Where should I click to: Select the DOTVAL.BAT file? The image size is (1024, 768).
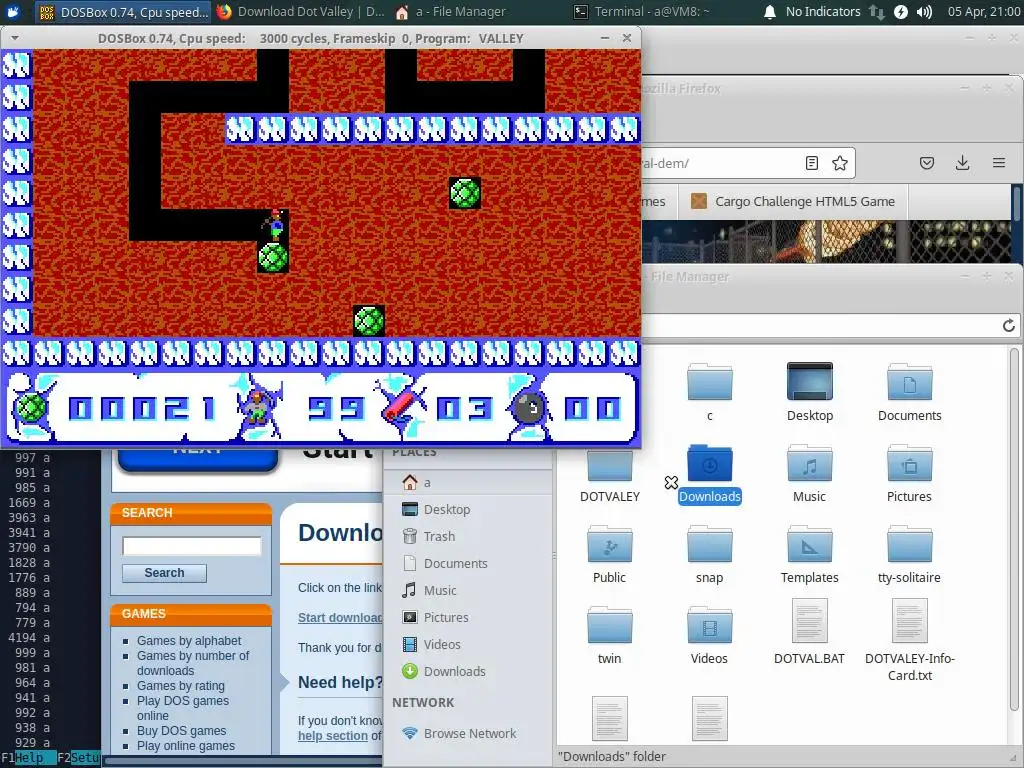pos(809,621)
